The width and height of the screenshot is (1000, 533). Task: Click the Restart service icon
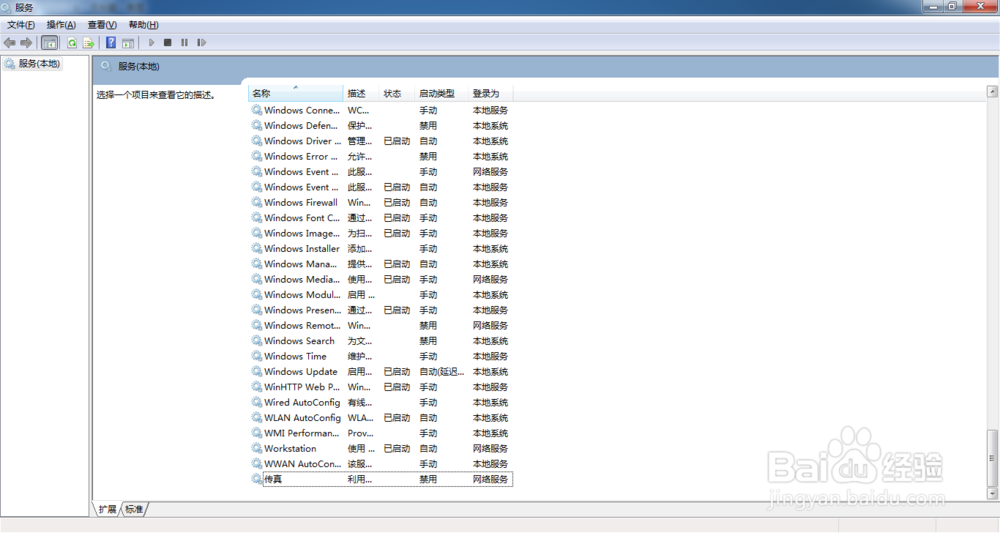pos(202,43)
